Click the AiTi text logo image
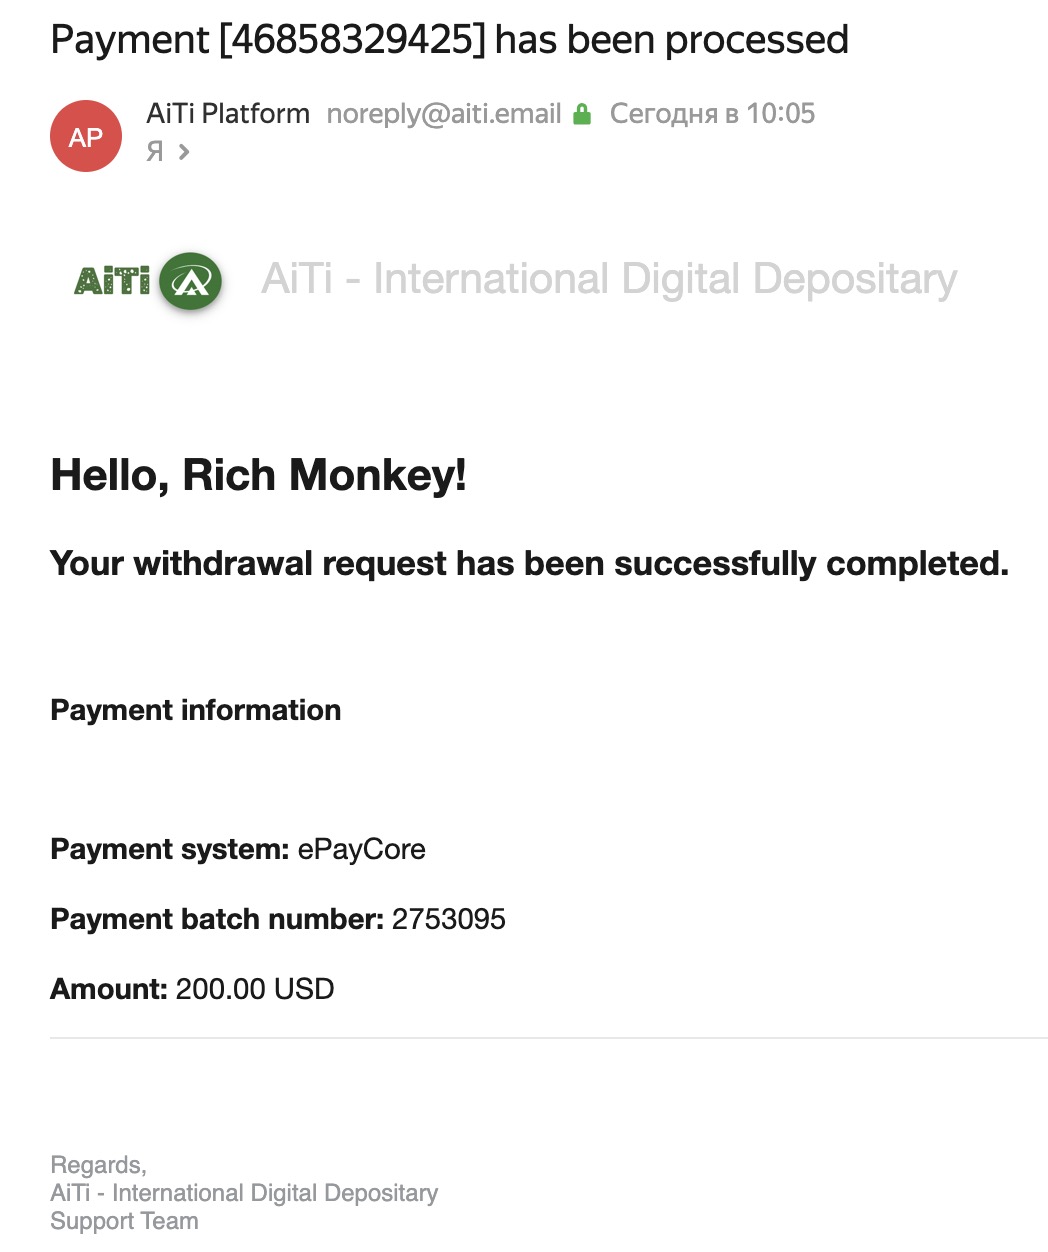 coord(113,280)
